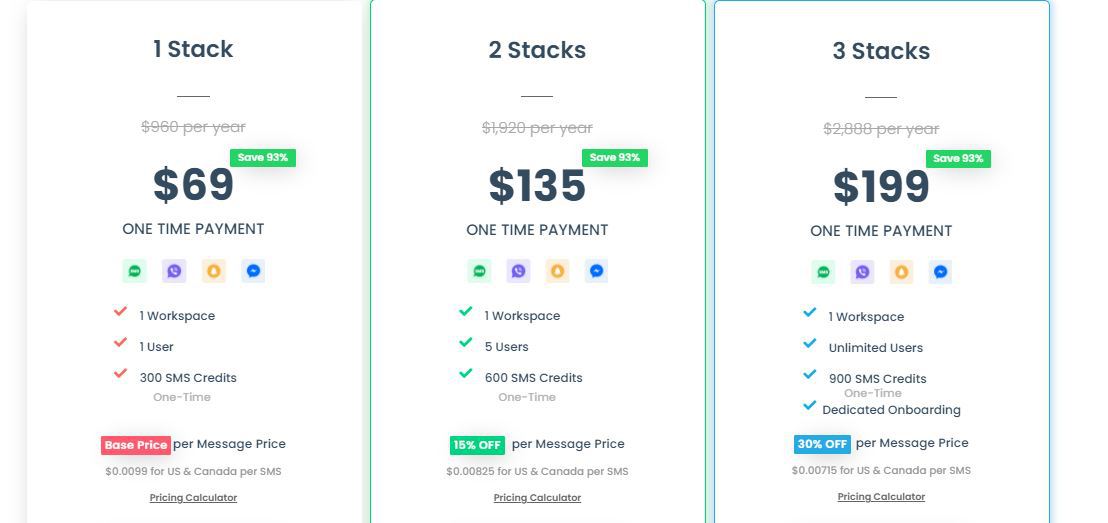
Task: Click the $199 price in 3 Stacks plan
Action: point(881,187)
